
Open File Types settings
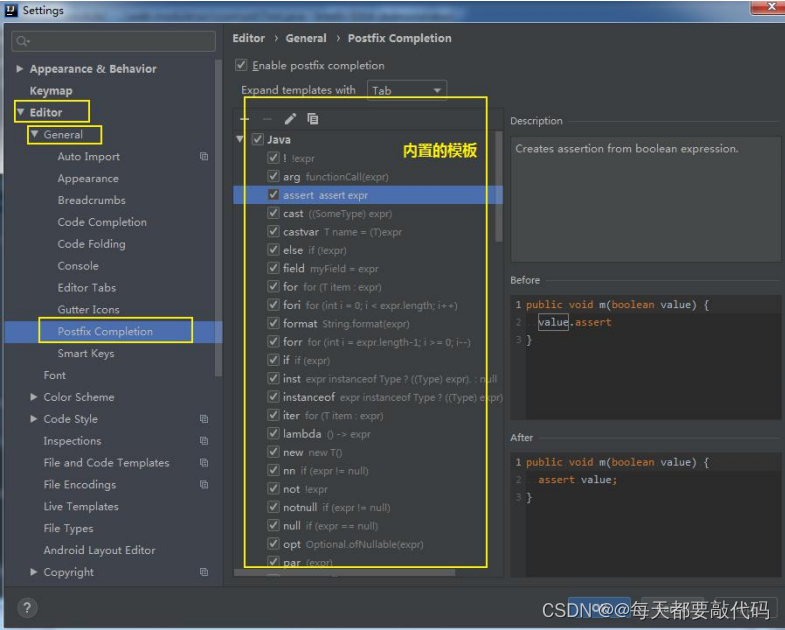pos(68,528)
